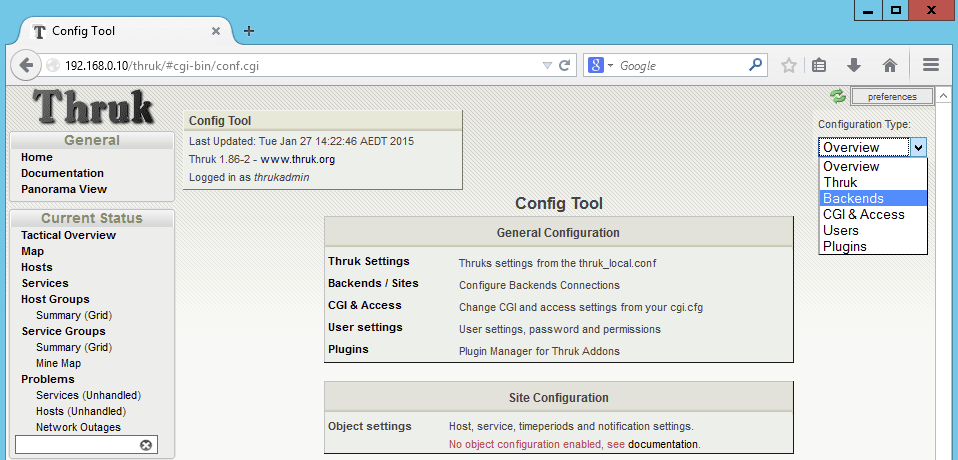
Task: Click the search magnifier icon
Action: [756, 64]
